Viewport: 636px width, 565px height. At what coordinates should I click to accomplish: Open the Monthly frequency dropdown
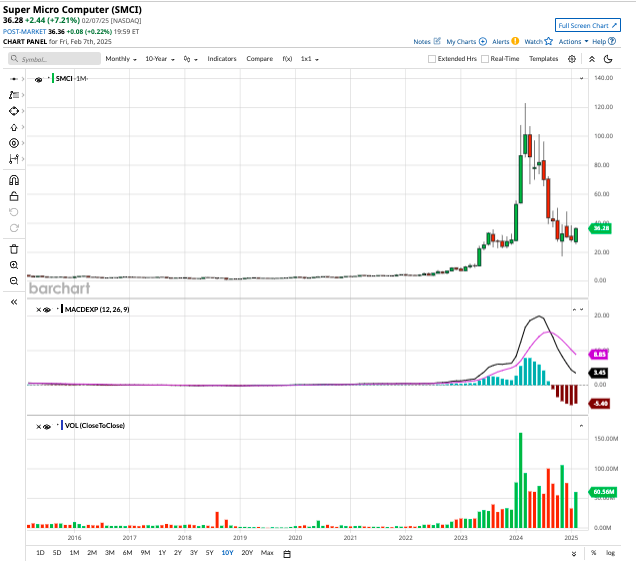tap(122, 59)
